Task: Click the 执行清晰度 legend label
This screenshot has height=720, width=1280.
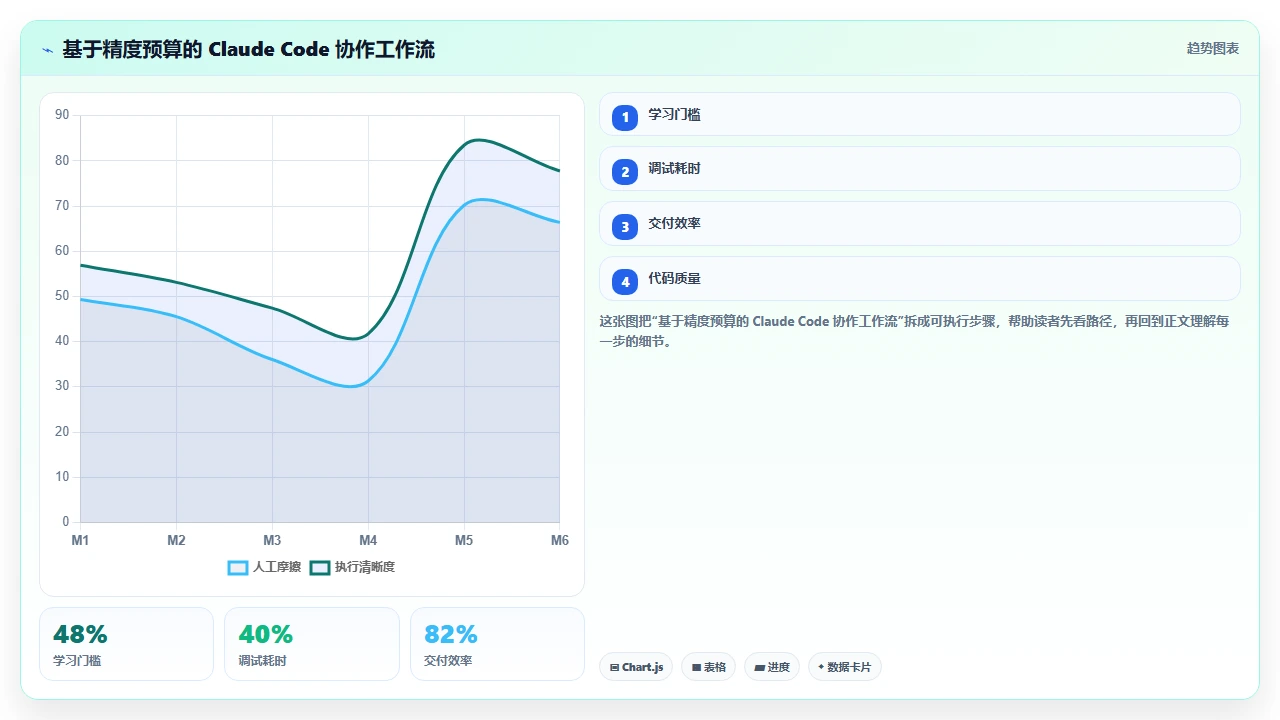Action: coord(365,567)
